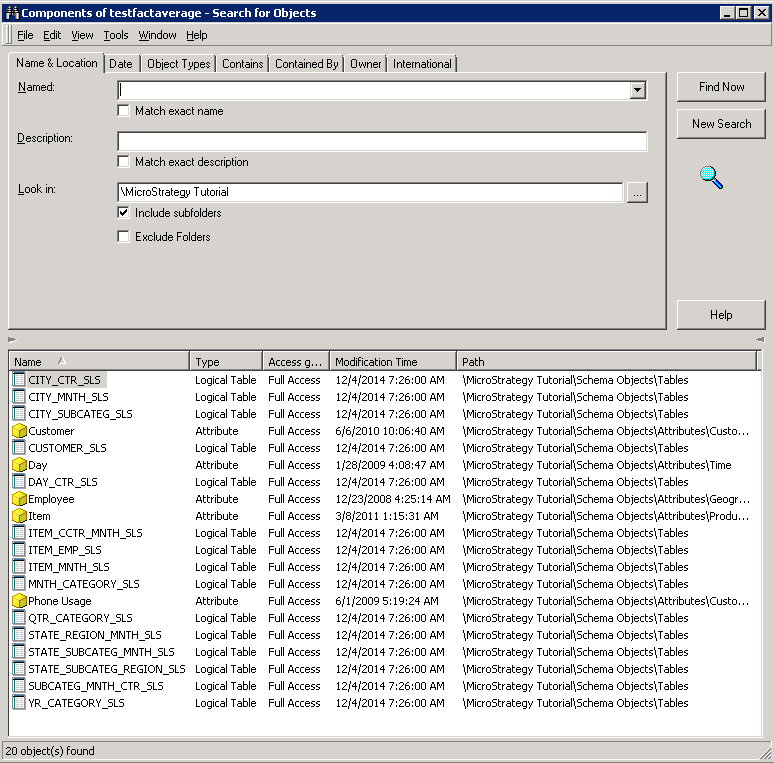Click the Customer attribute icon
774x763 pixels.
click(19, 430)
